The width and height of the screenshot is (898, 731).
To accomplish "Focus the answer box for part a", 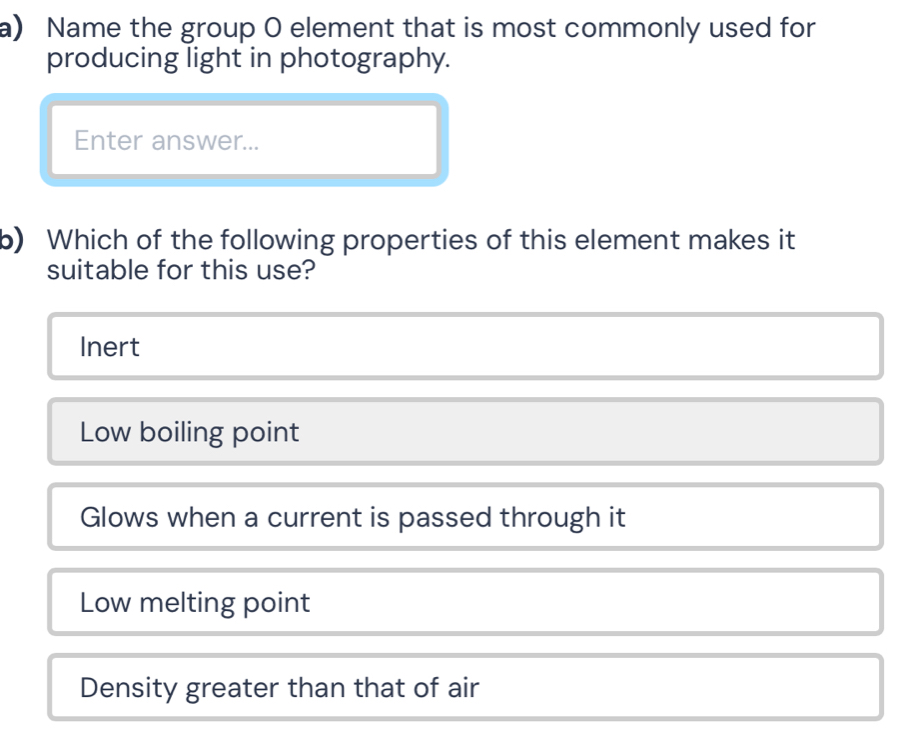I will pos(244,140).
